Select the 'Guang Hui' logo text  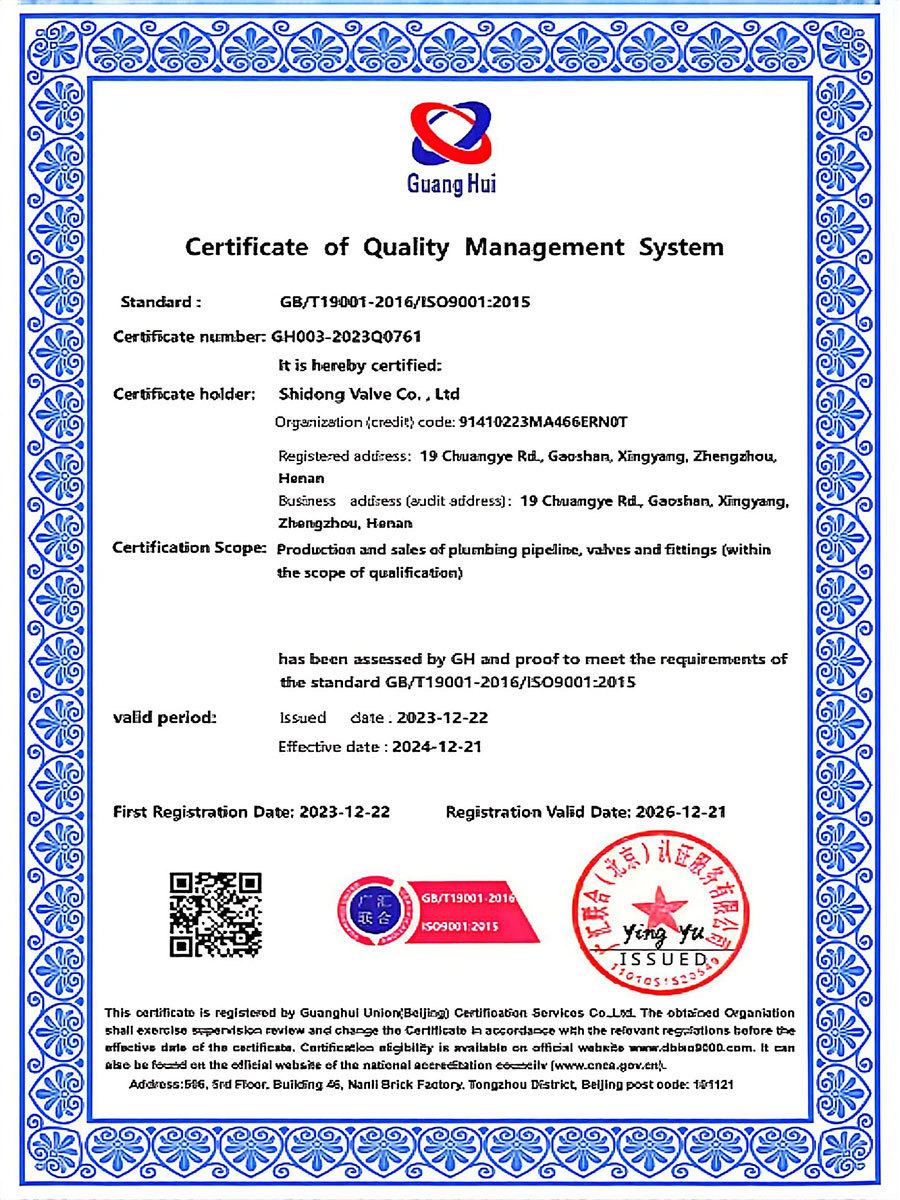pos(451,184)
